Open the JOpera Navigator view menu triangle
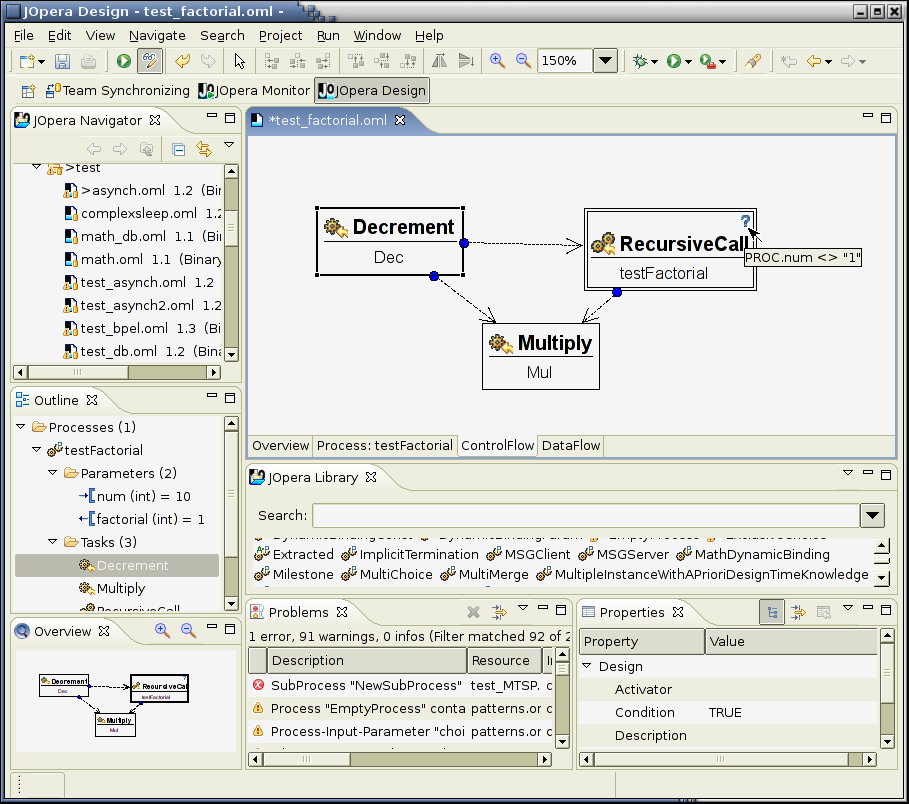Screen dimensions: 909x804 pos(229,145)
